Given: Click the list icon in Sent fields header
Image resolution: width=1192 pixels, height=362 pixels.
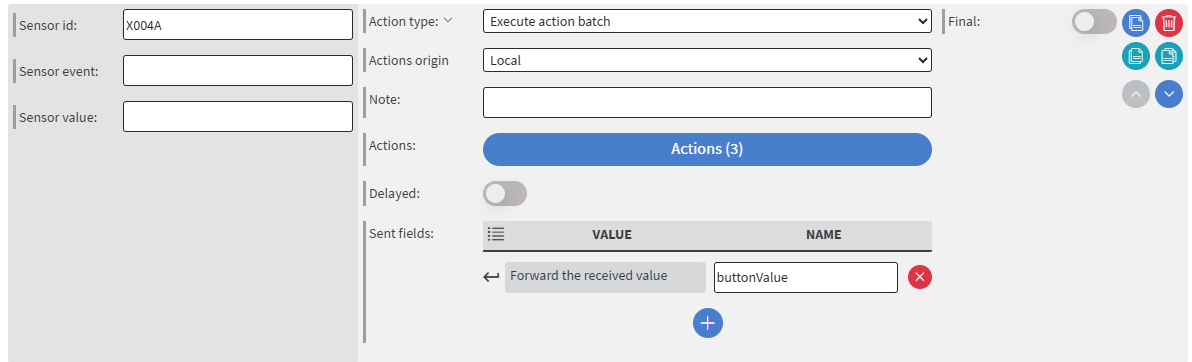Looking at the screenshot, I should click(x=496, y=234).
